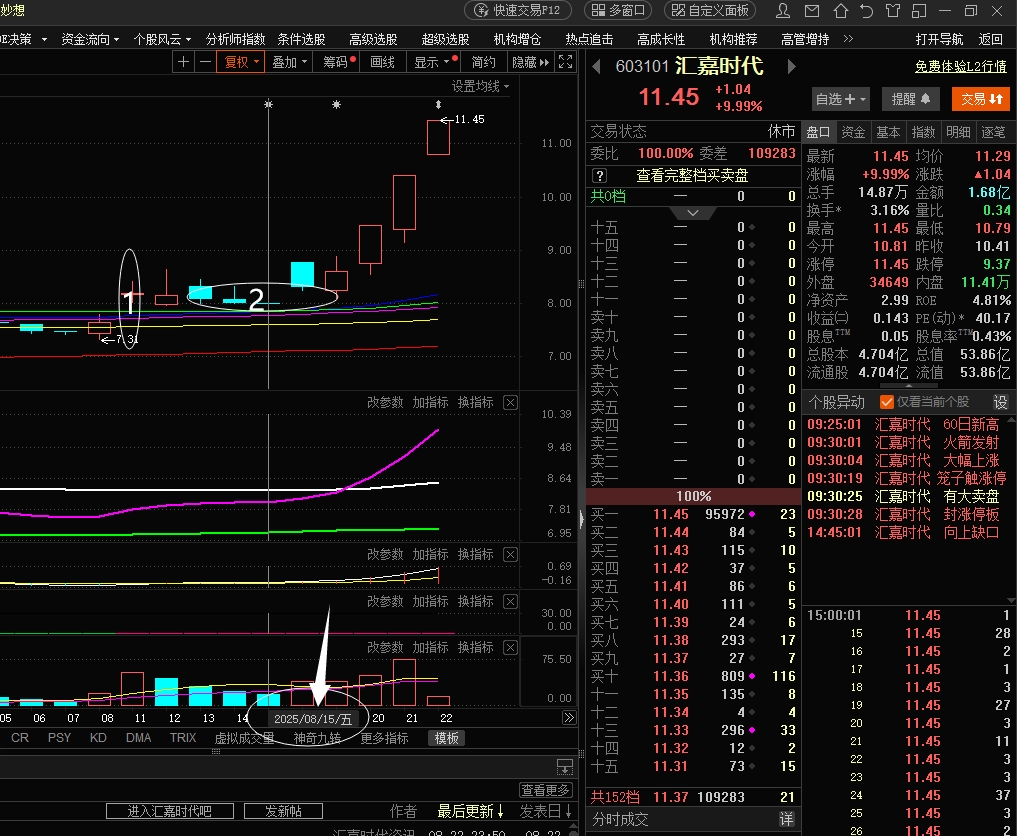Image resolution: width=1017 pixels, height=836 pixels.
Task: Click 发新帖 new post button
Action: pos(283,811)
